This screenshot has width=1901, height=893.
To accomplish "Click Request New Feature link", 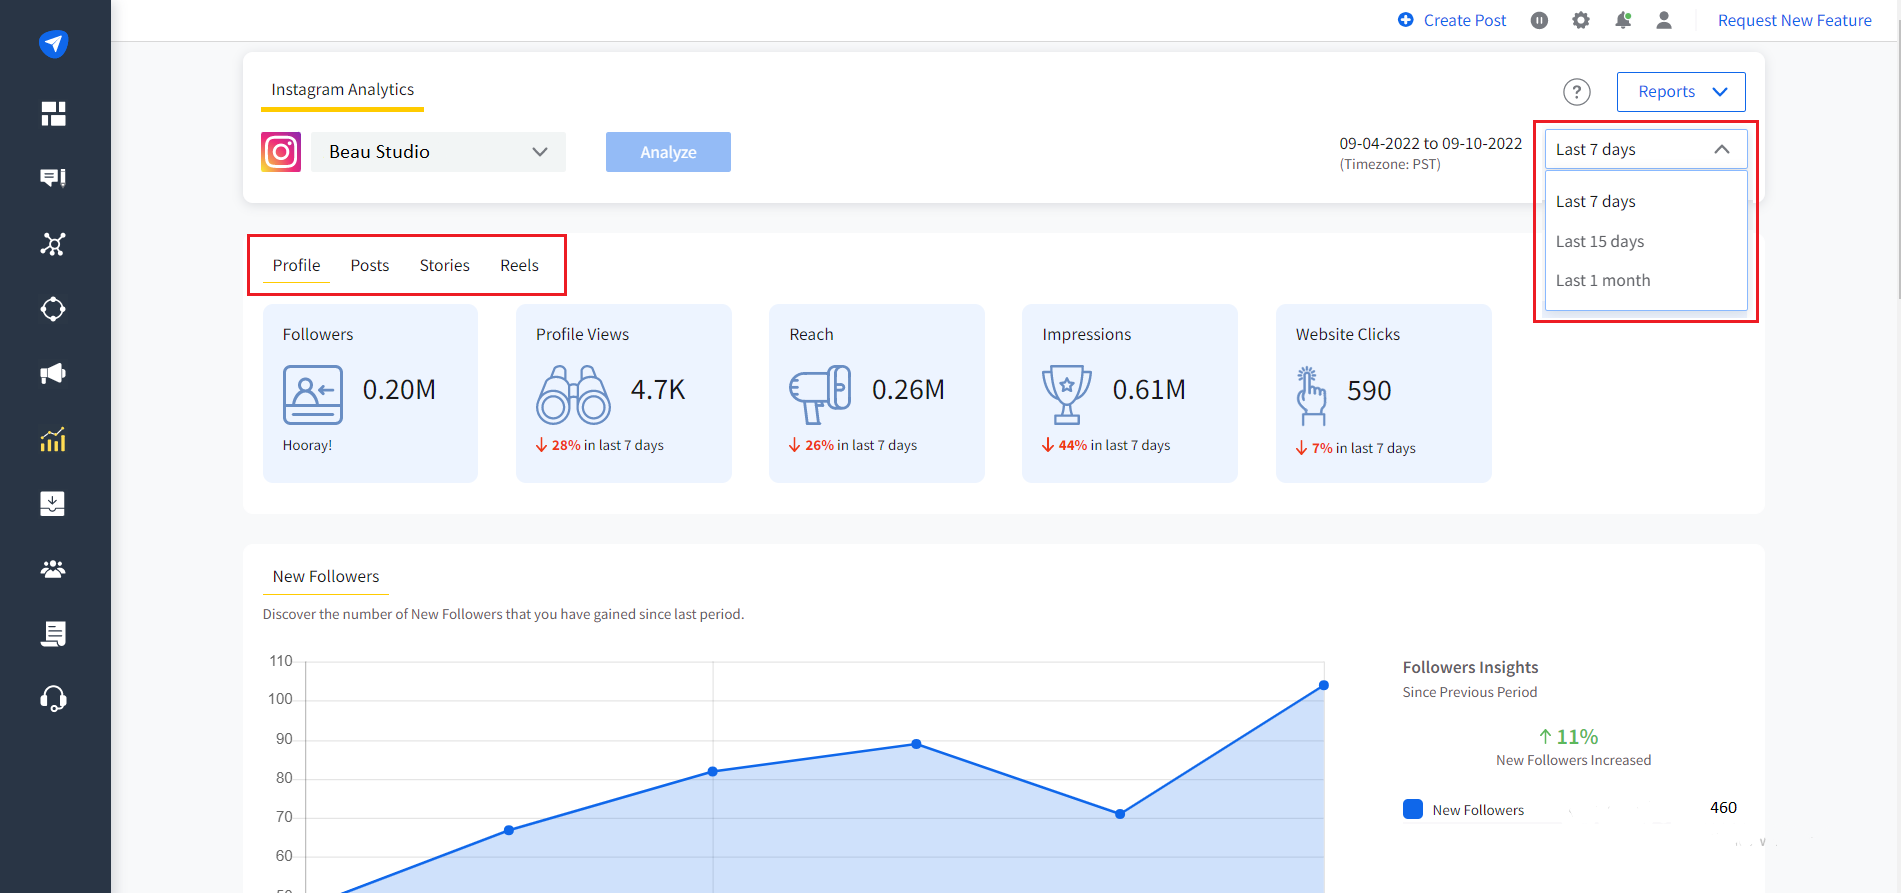I will [1794, 20].
